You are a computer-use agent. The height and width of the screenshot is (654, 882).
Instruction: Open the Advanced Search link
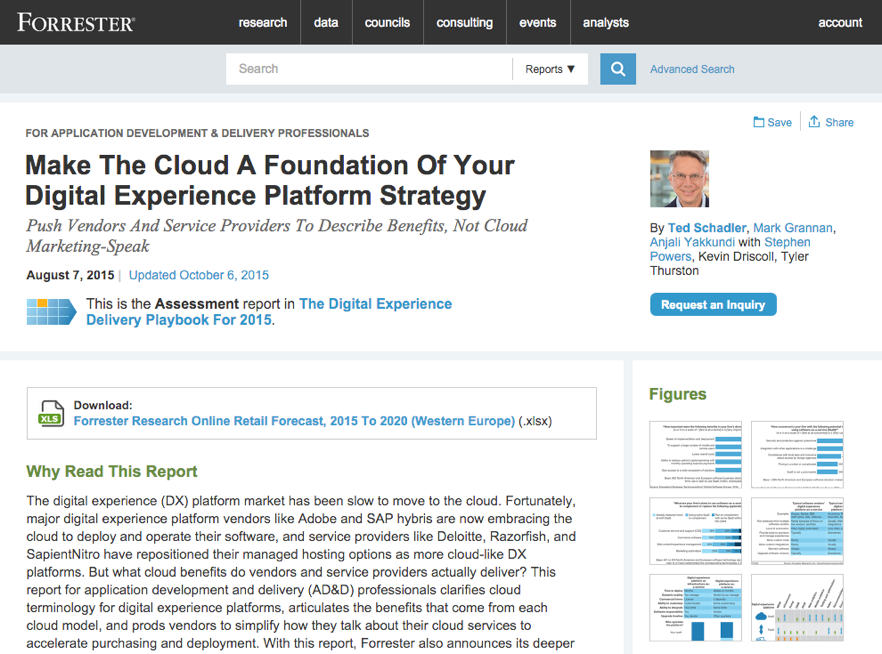pos(692,69)
